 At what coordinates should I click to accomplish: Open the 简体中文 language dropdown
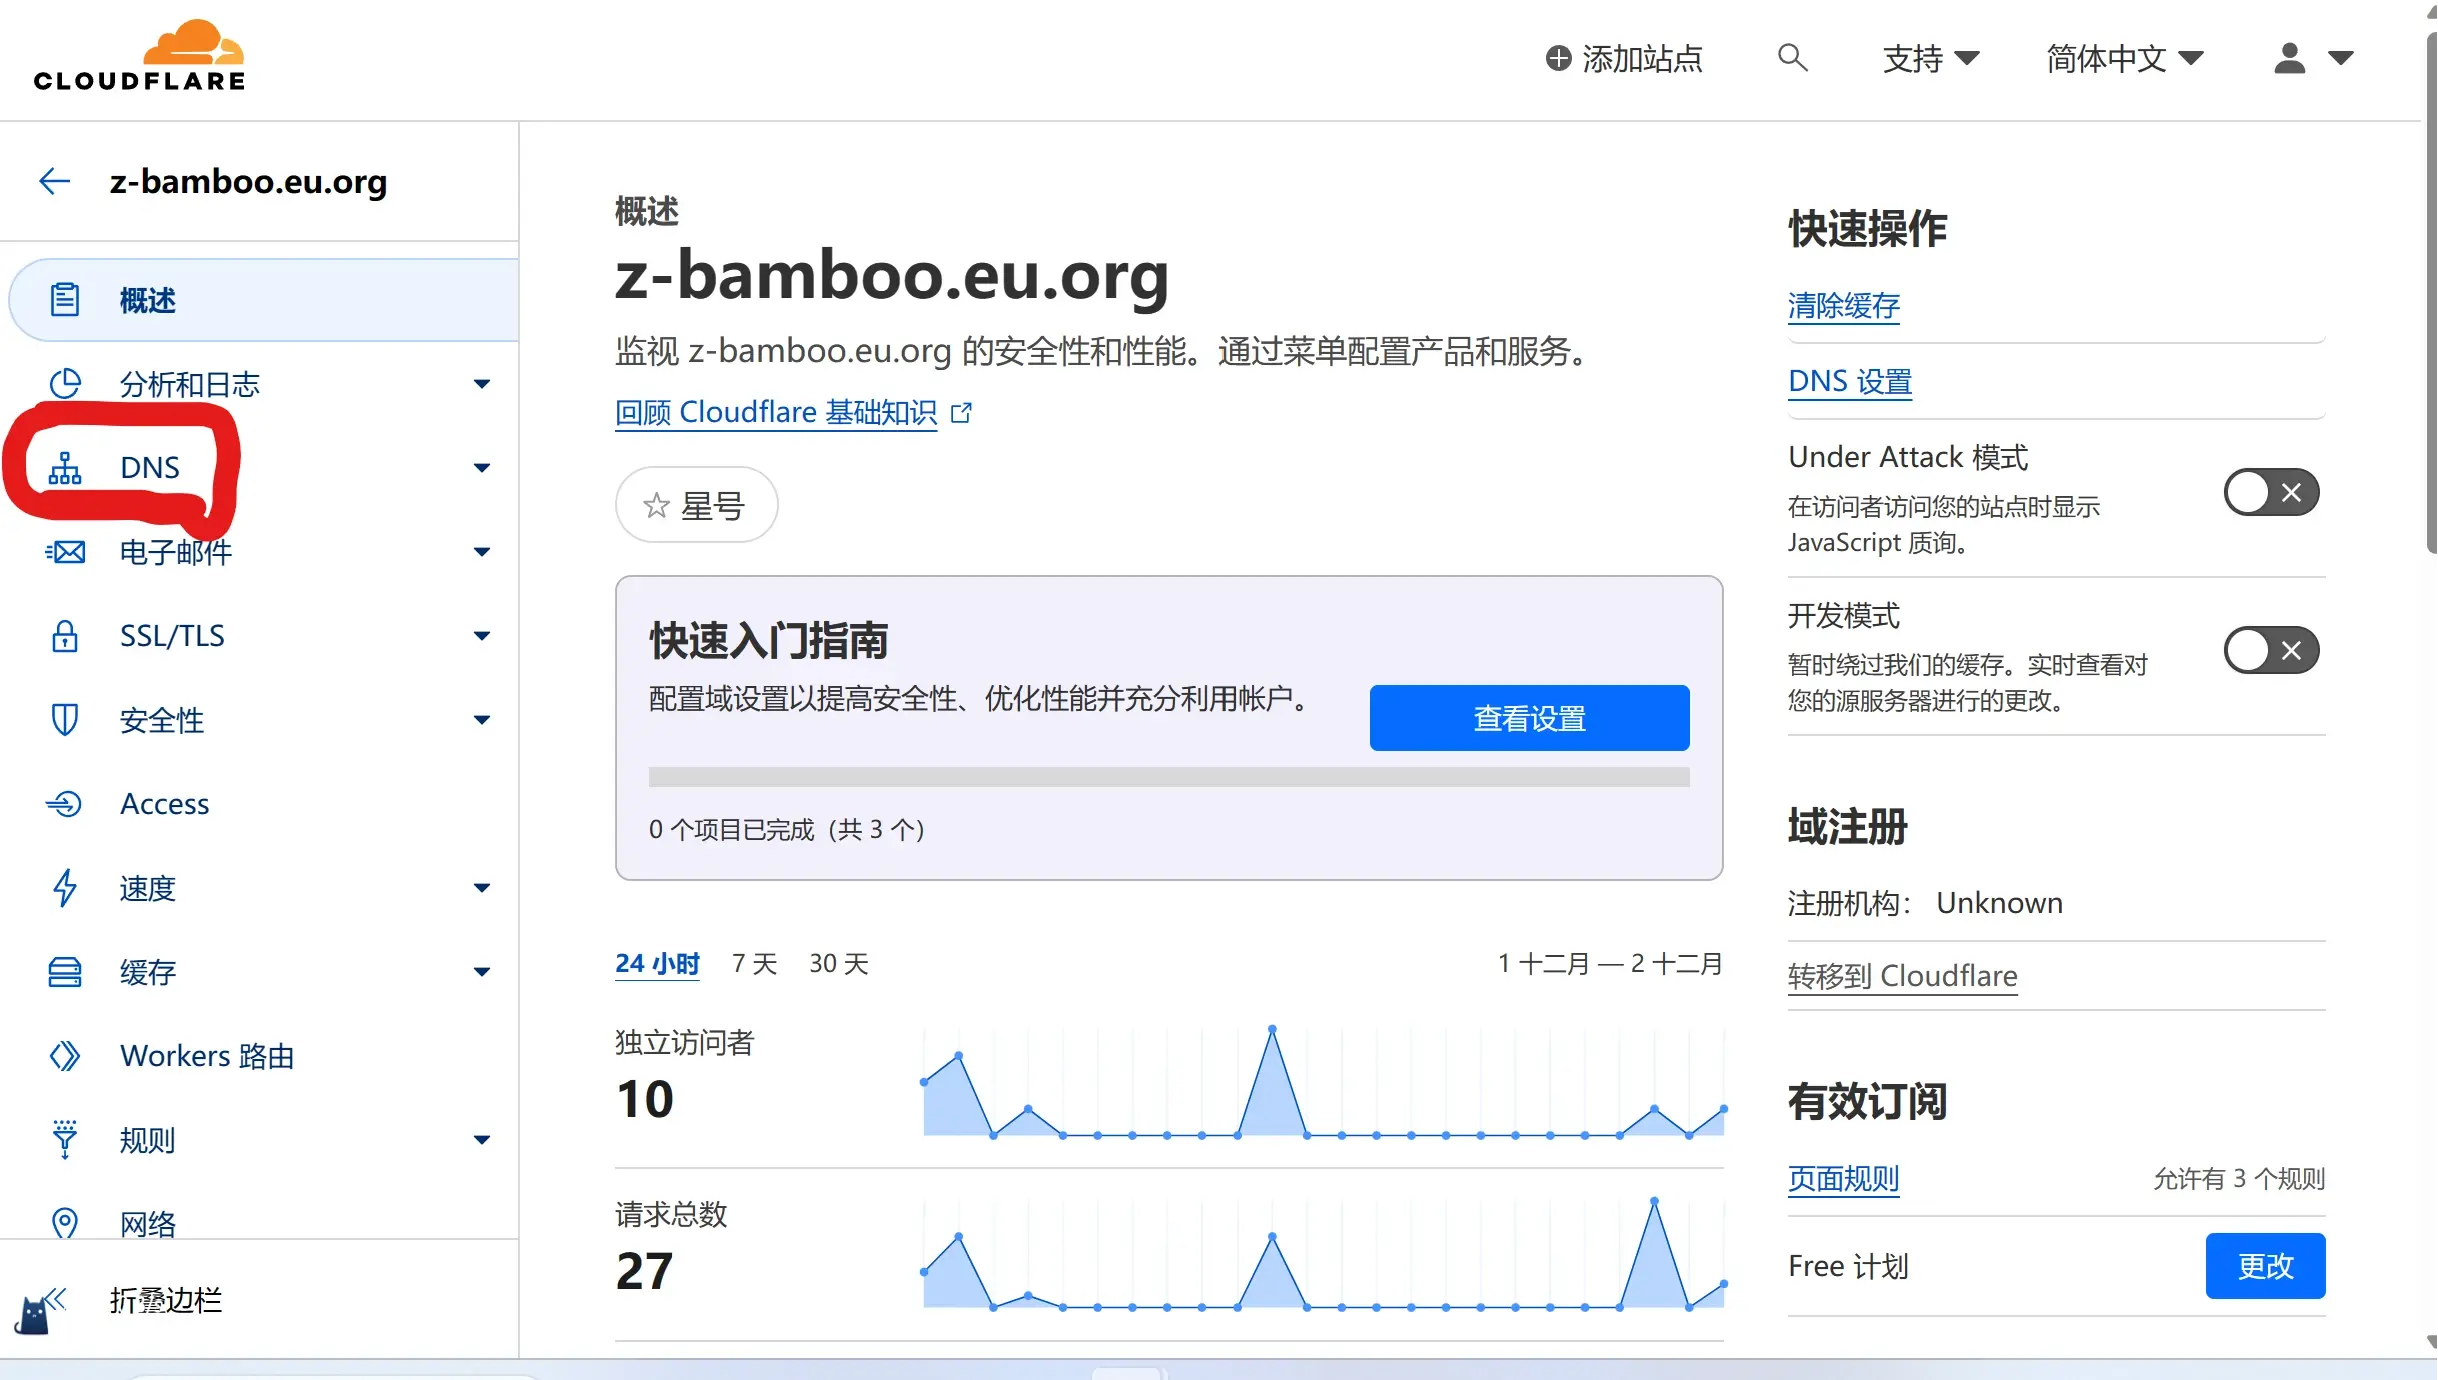tap(2125, 58)
